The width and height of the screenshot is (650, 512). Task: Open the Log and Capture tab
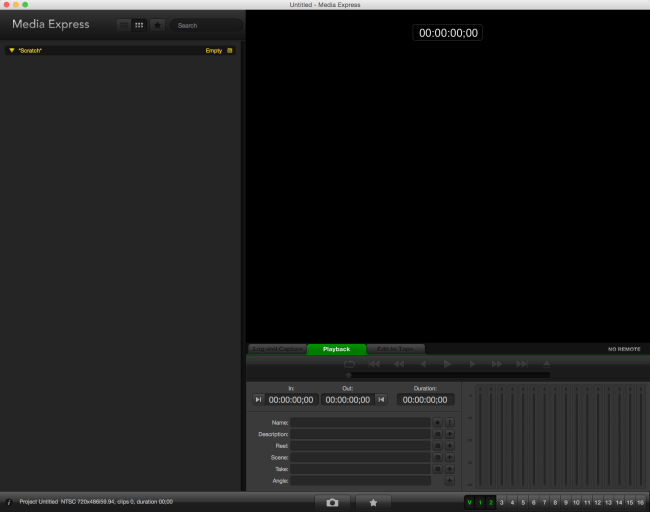pos(278,349)
